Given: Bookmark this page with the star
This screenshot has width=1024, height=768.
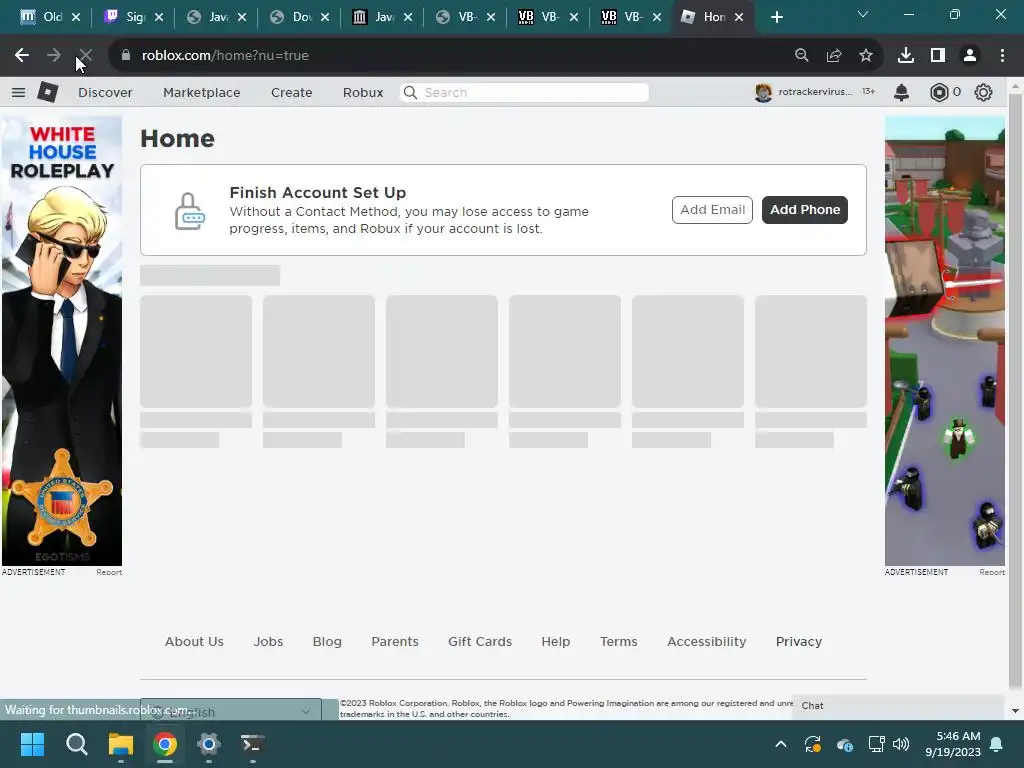Looking at the screenshot, I should 865,56.
